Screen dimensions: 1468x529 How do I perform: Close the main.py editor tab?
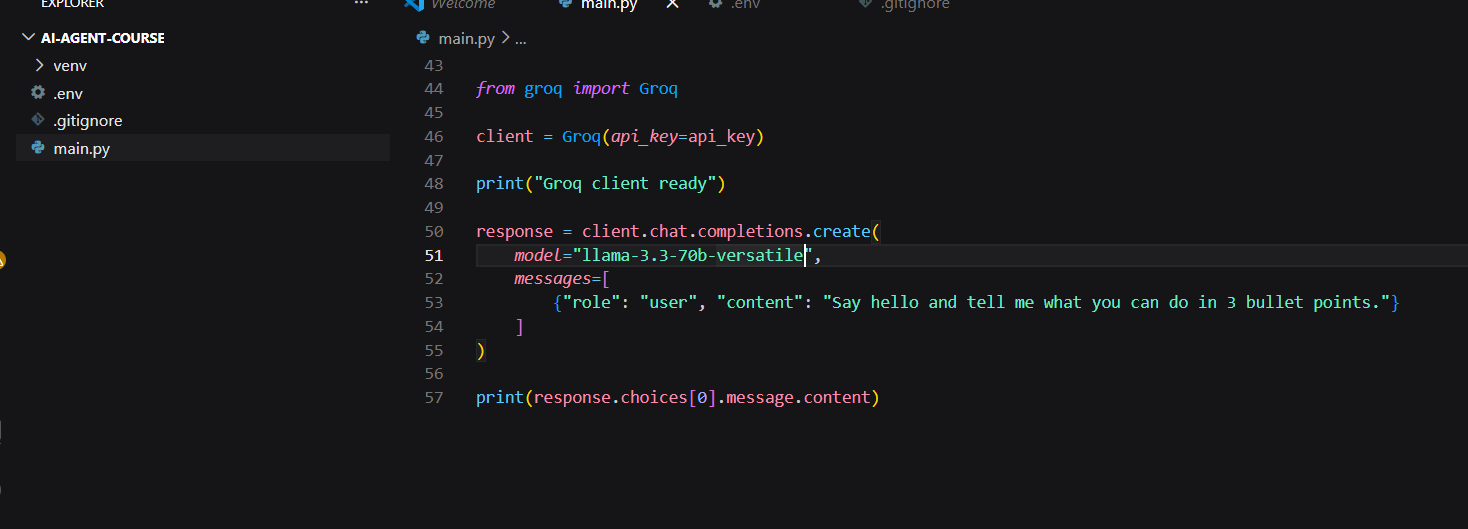click(672, 5)
